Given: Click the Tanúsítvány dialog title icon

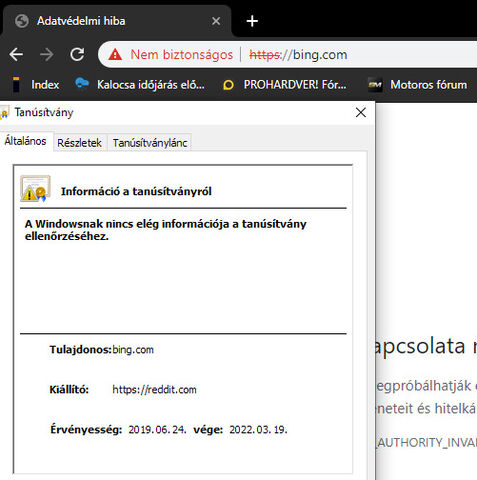Looking at the screenshot, I should point(4,113).
